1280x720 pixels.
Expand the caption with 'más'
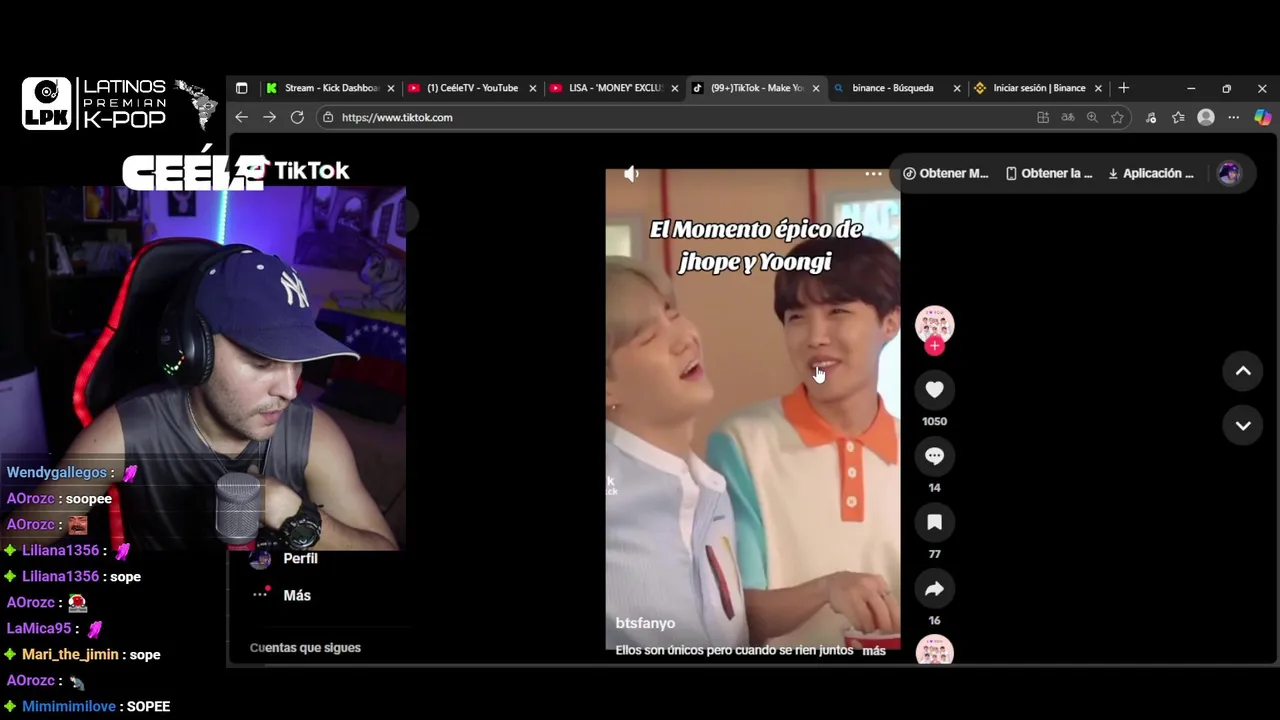click(x=874, y=651)
